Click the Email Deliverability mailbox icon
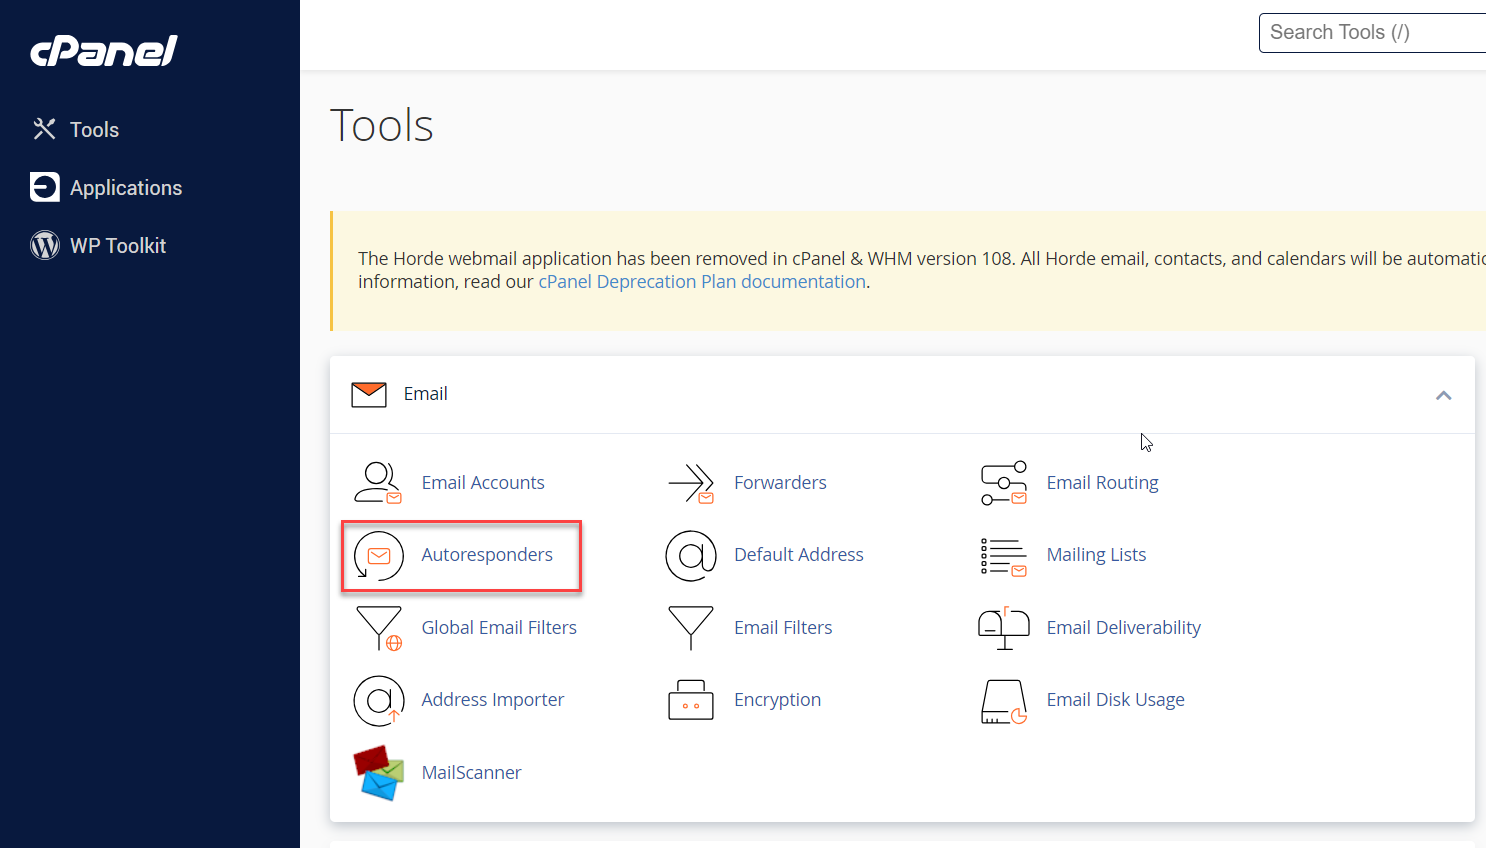This screenshot has width=1486, height=848. (x=1004, y=628)
